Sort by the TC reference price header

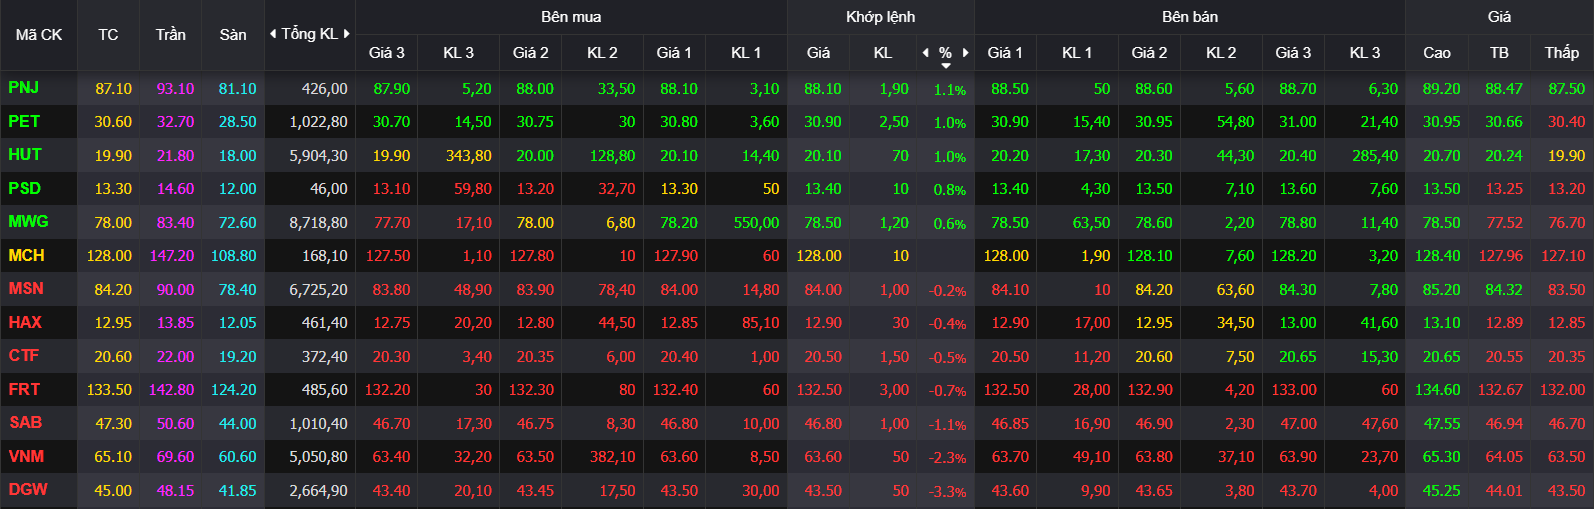(108, 35)
